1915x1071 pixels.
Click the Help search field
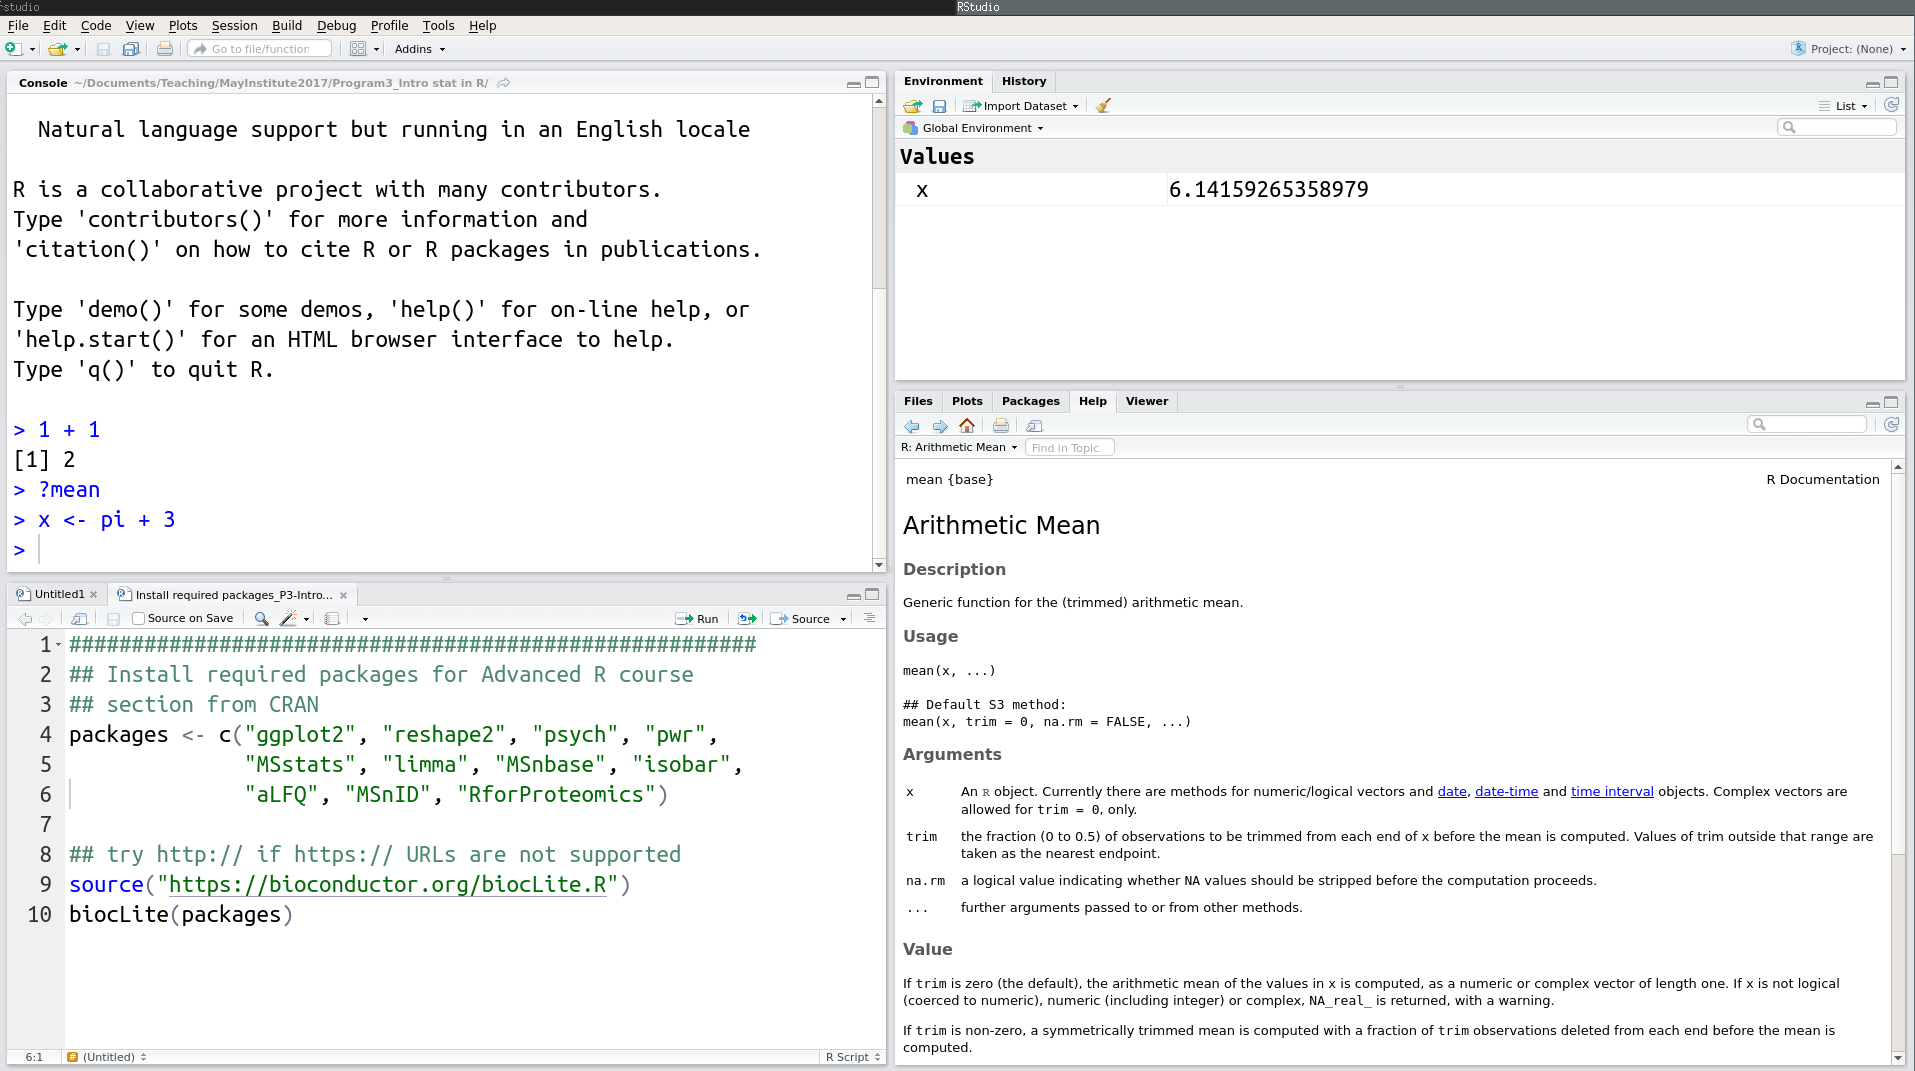pos(1806,424)
